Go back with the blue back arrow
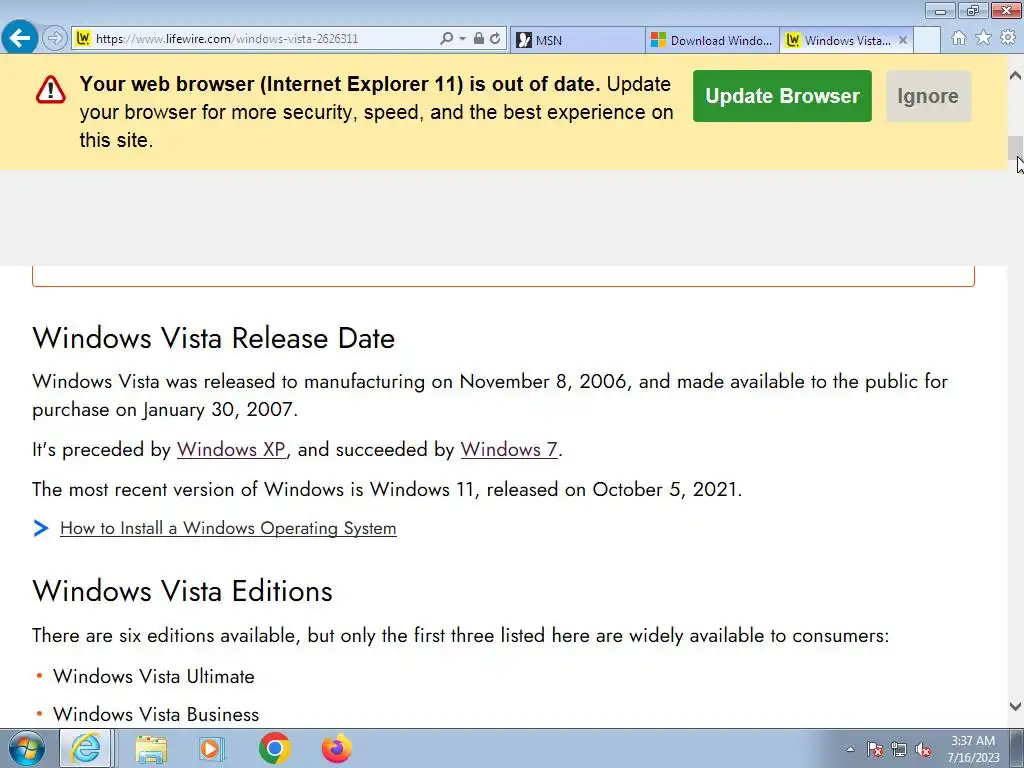 point(20,38)
